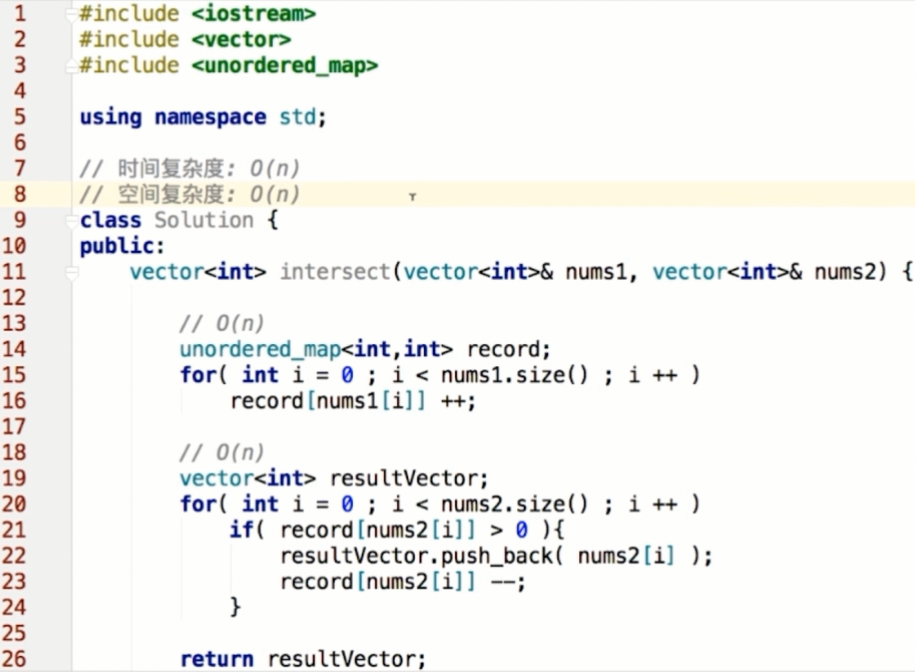The height and width of the screenshot is (672, 915).
Task: Click the return type "vector<int>" before intersect
Action: click(x=198, y=272)
